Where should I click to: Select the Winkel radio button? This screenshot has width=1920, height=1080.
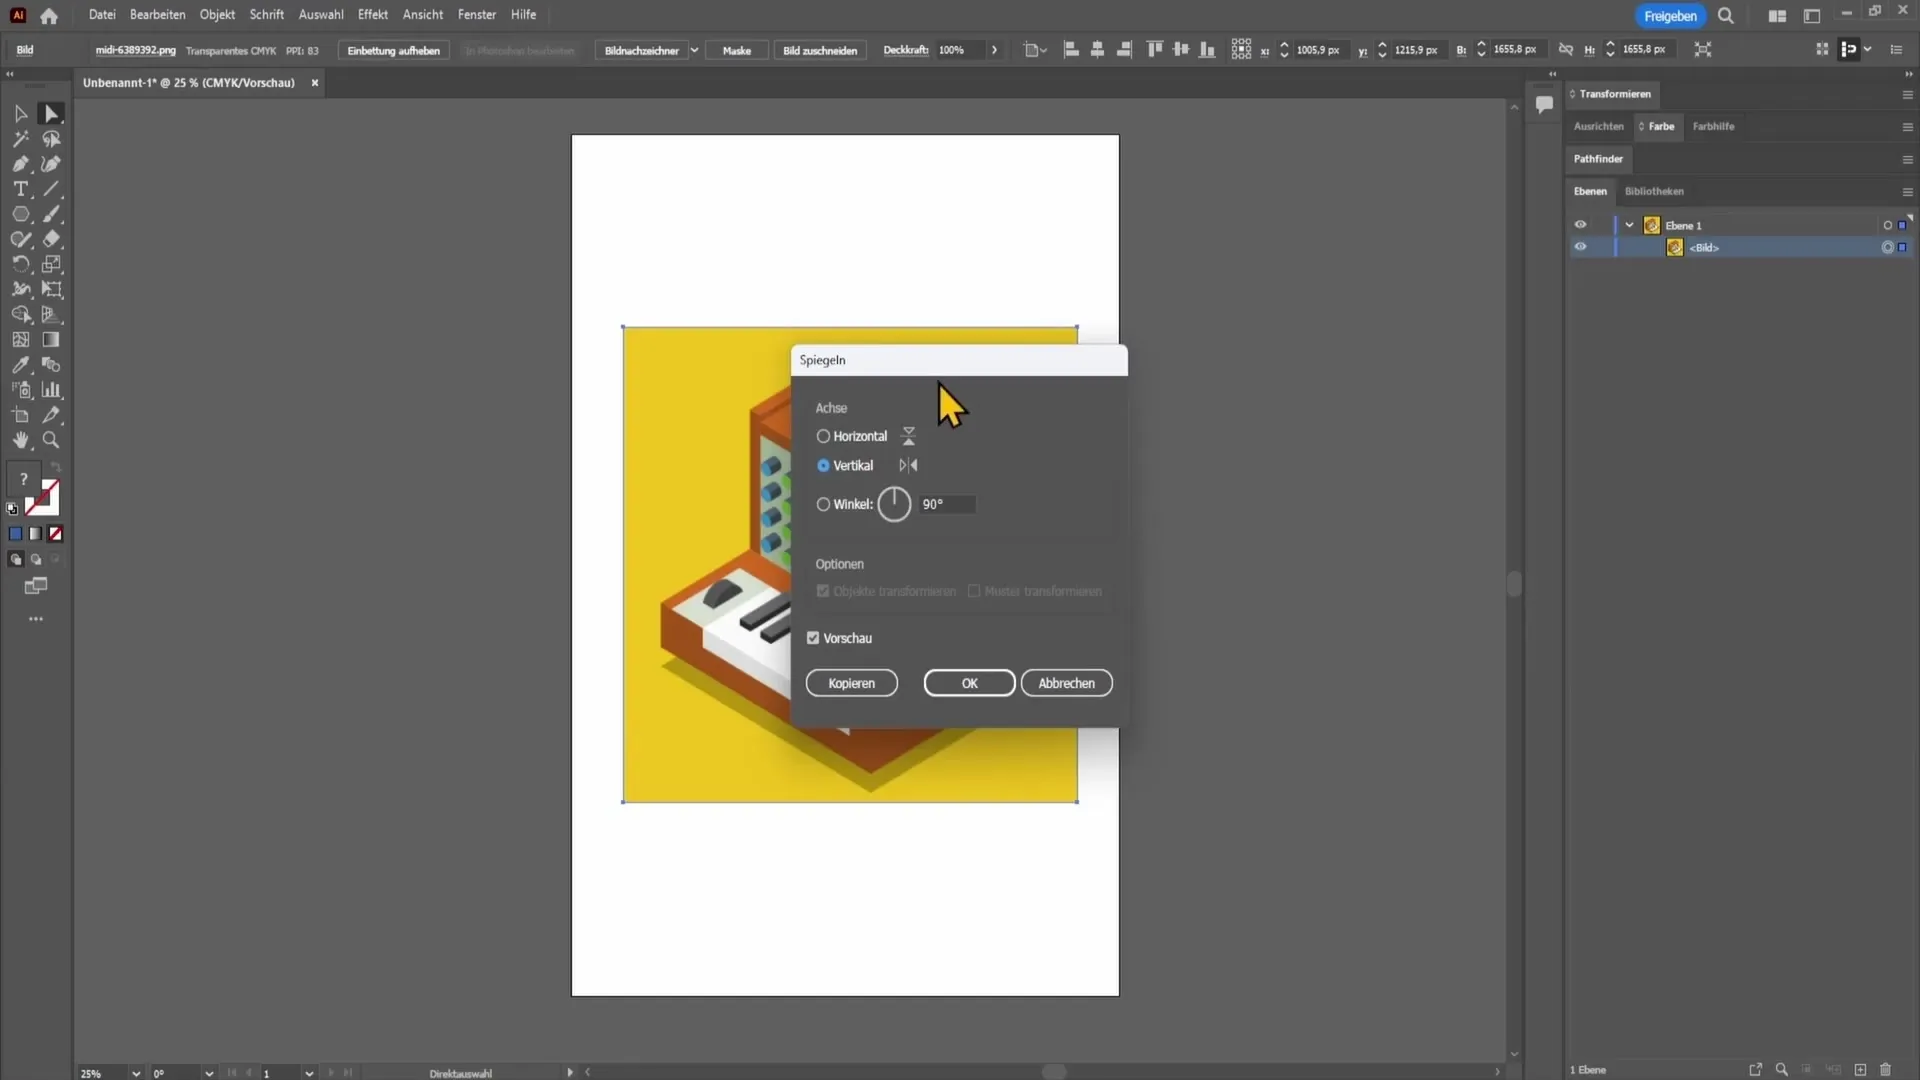click(x=823, y=504)
